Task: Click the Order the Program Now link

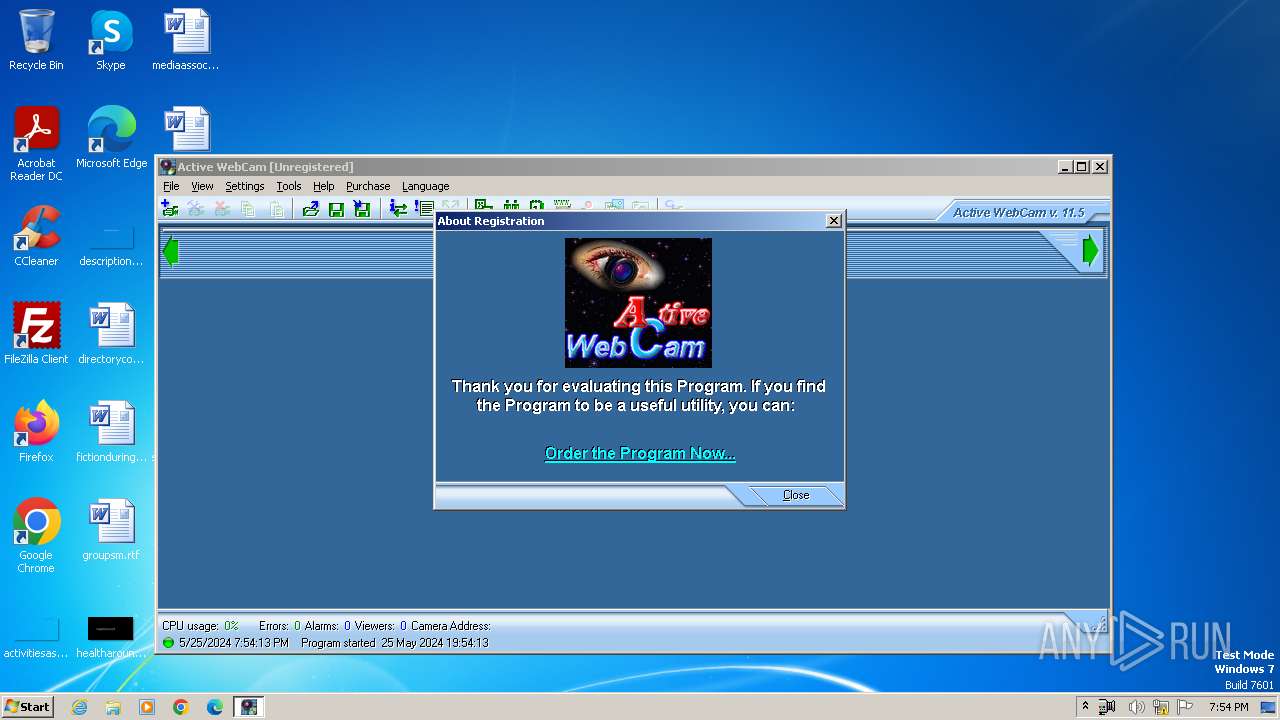Action: coord(640,453)
